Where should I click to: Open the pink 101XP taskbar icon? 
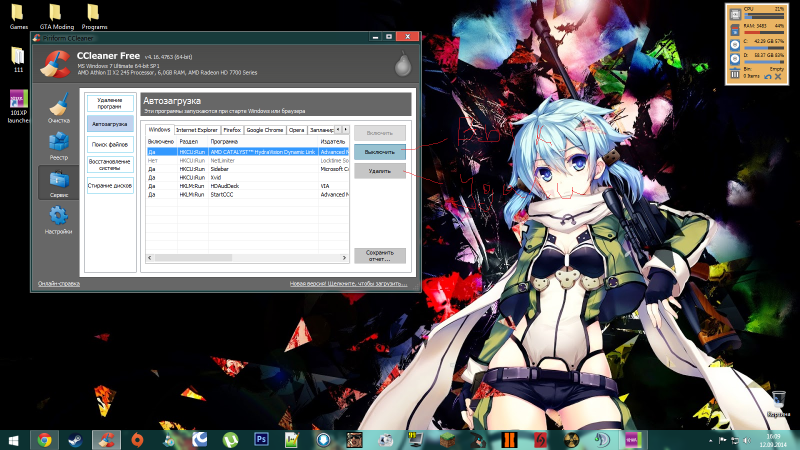[633, 440]
